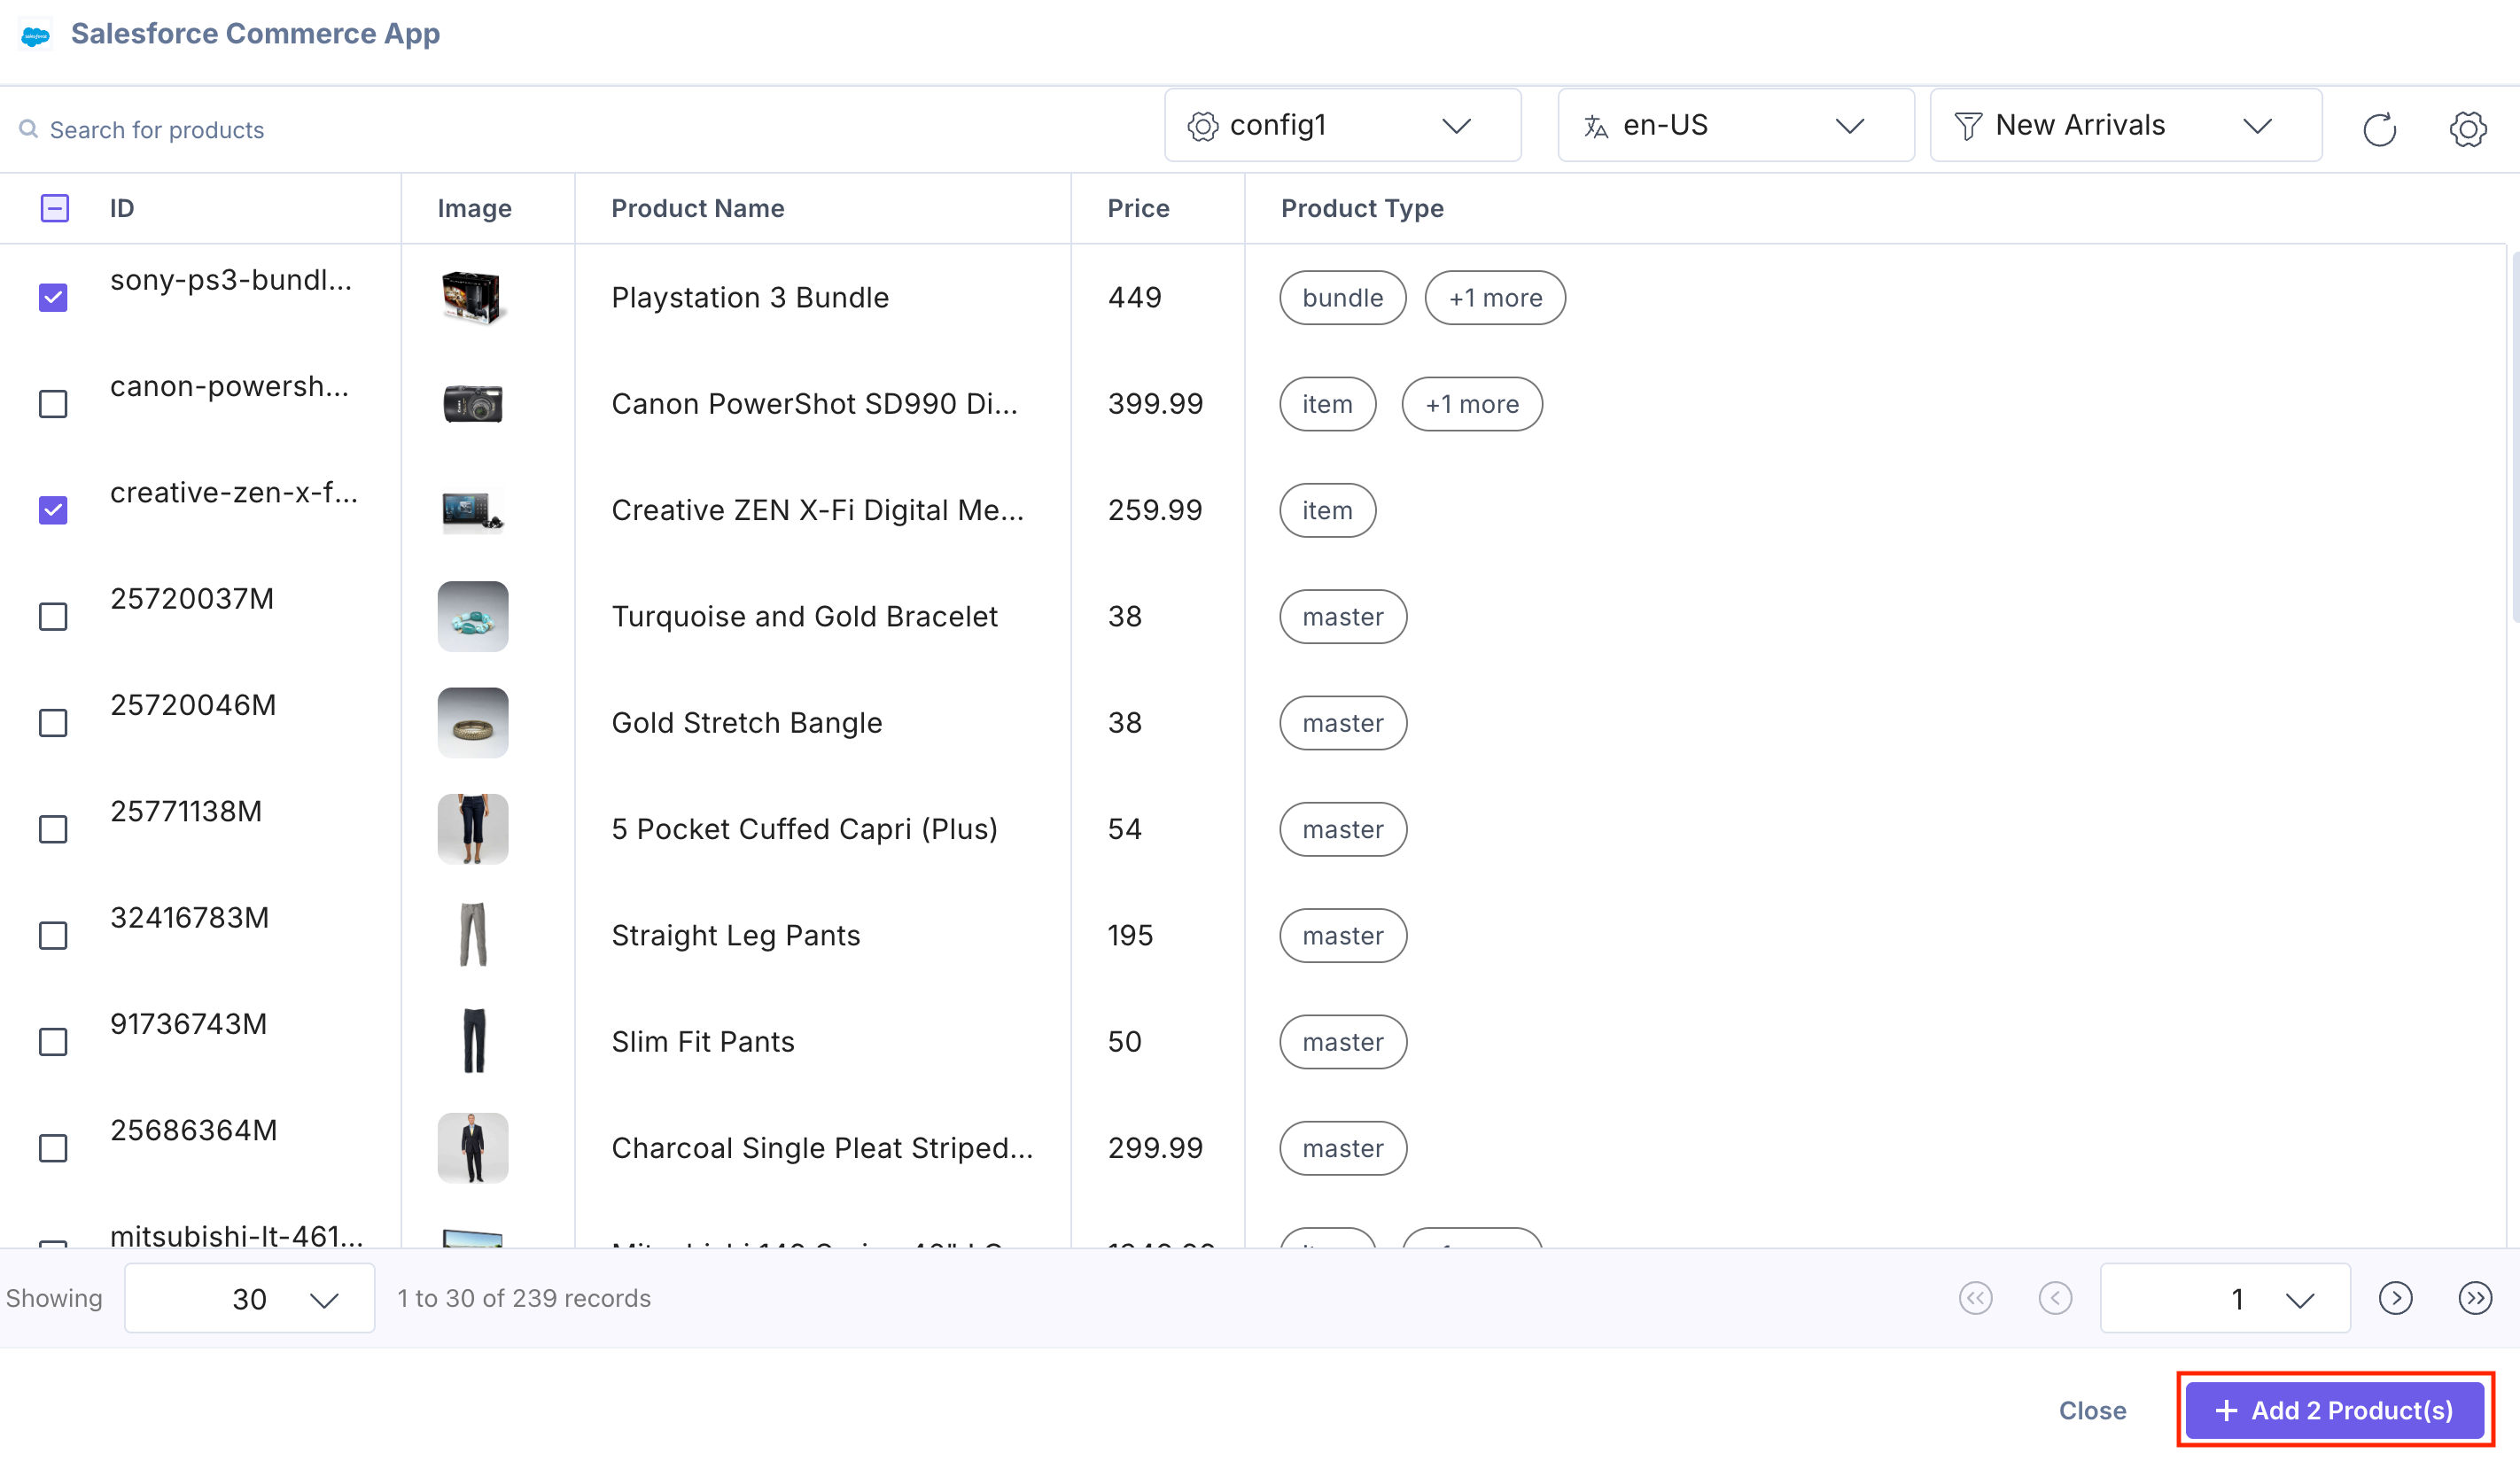This screenshot has width=2520, height=1469.
Task: Toggle the select-all header checkbox
Action: pyautogui.click(x=54, y=208)
